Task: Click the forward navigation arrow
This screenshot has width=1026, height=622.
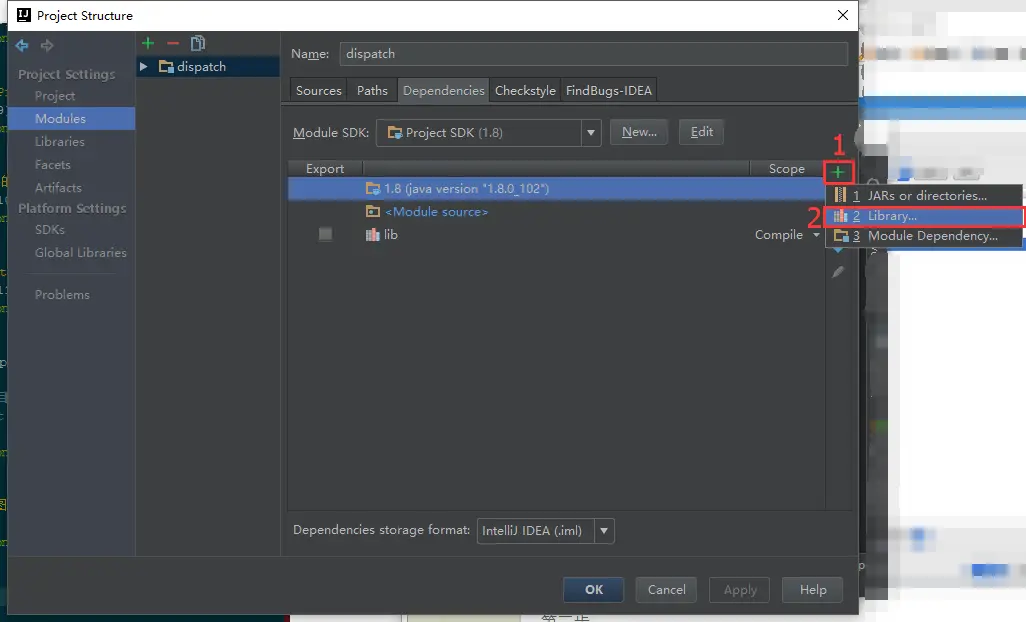Action: pyautogui.click(x=46, y=45)
